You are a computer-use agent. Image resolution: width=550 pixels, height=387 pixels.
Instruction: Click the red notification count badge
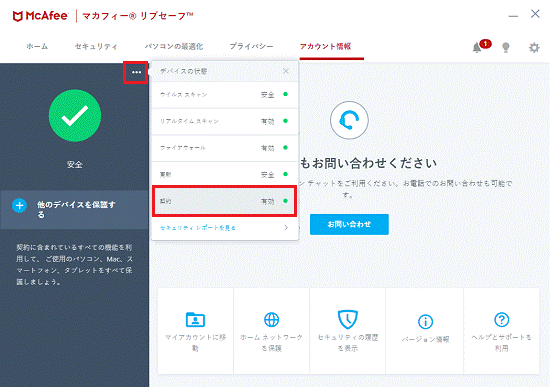pos(485,44)
